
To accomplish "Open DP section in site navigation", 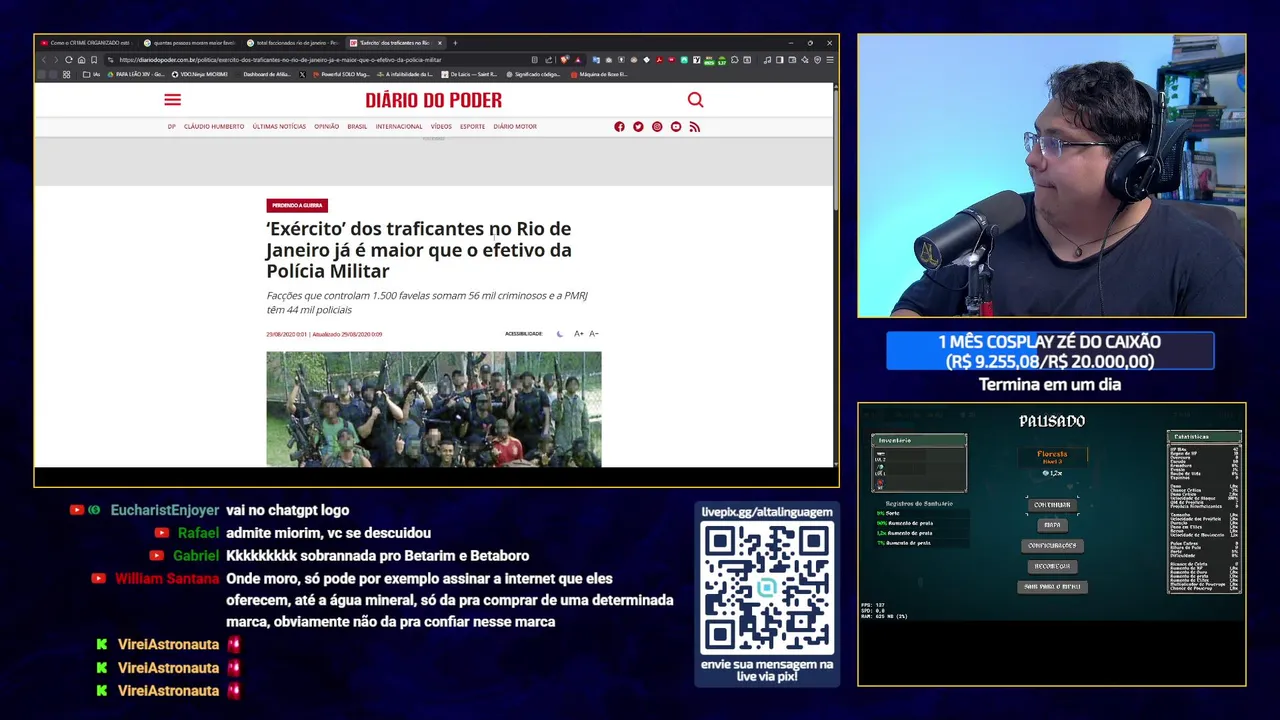I will 171,127.
